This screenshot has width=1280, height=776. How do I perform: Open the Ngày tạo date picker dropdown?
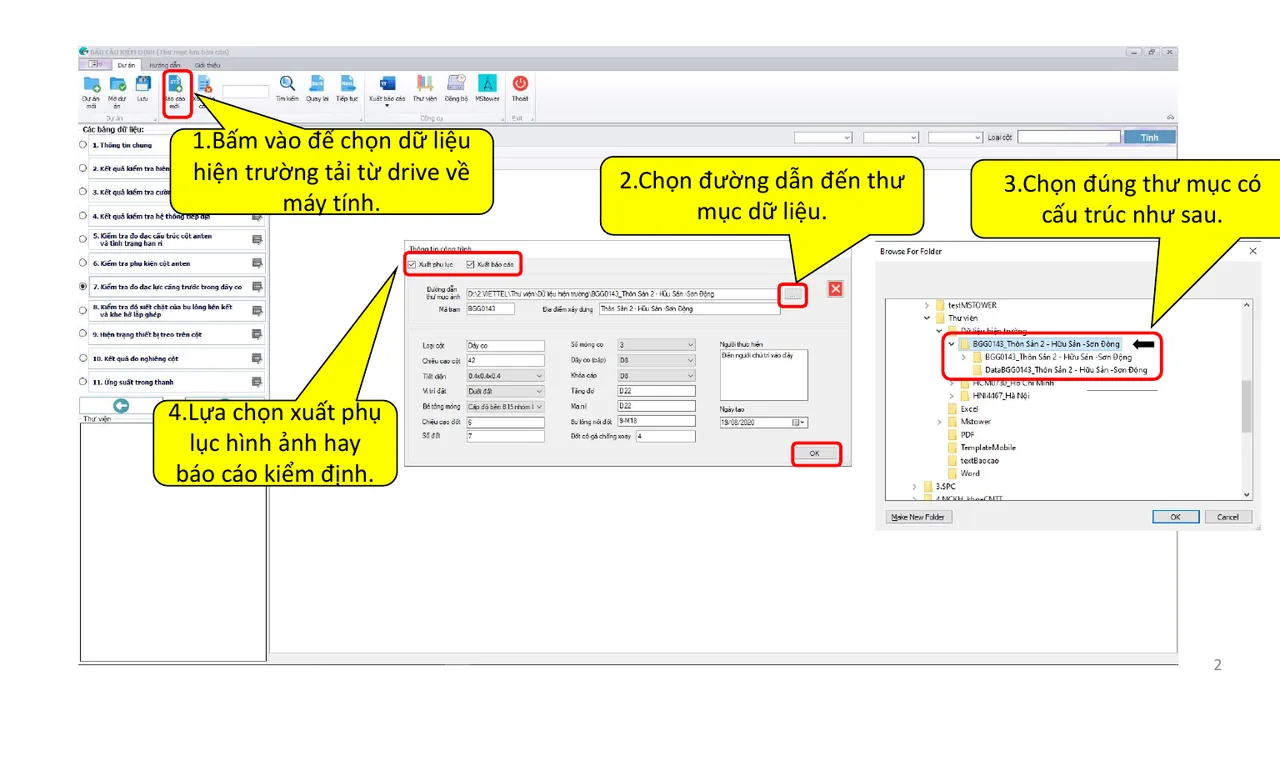coord(798,423)
